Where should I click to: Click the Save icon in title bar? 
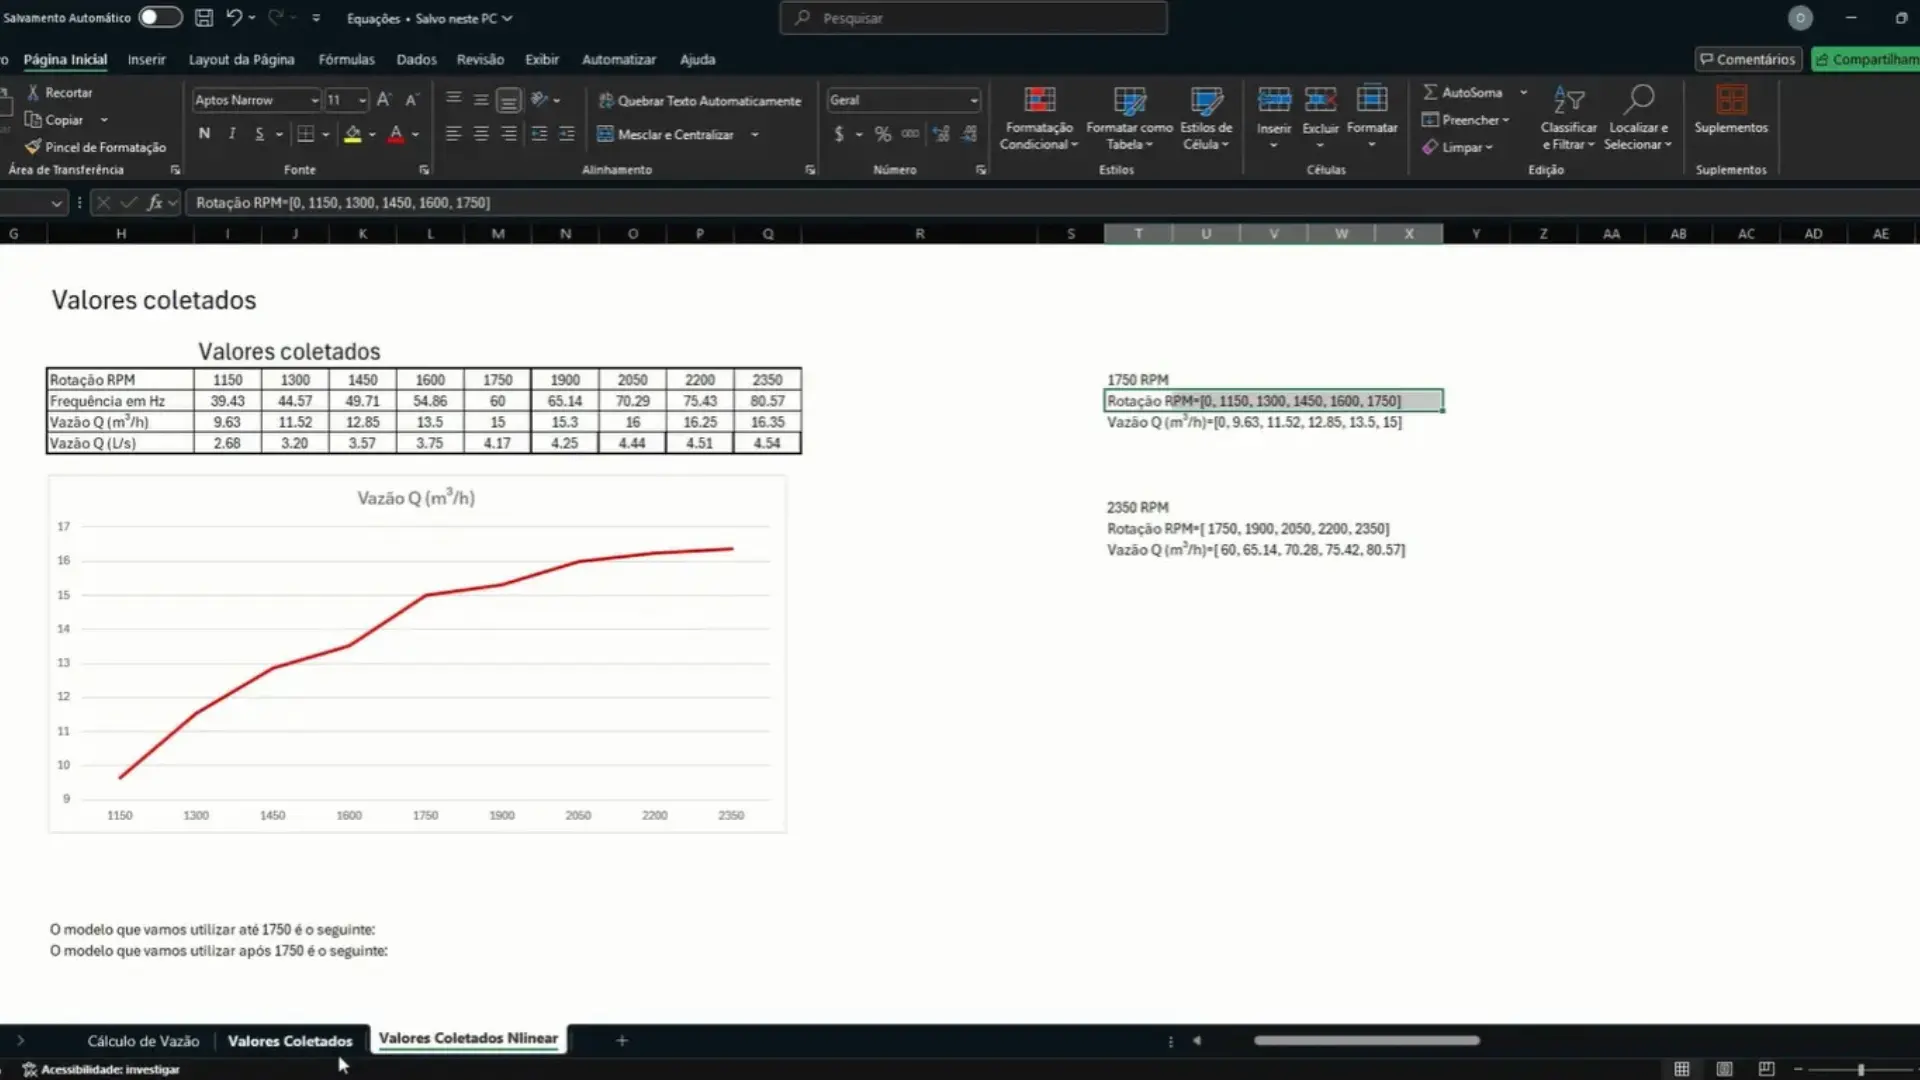[x=204, y=18]
